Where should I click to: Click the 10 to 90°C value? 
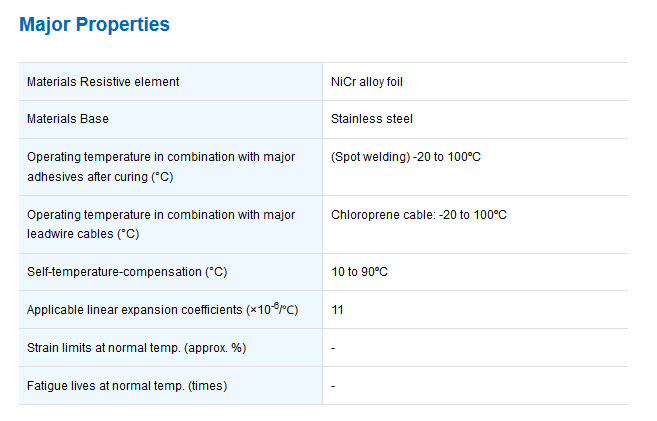click(360, 272)
